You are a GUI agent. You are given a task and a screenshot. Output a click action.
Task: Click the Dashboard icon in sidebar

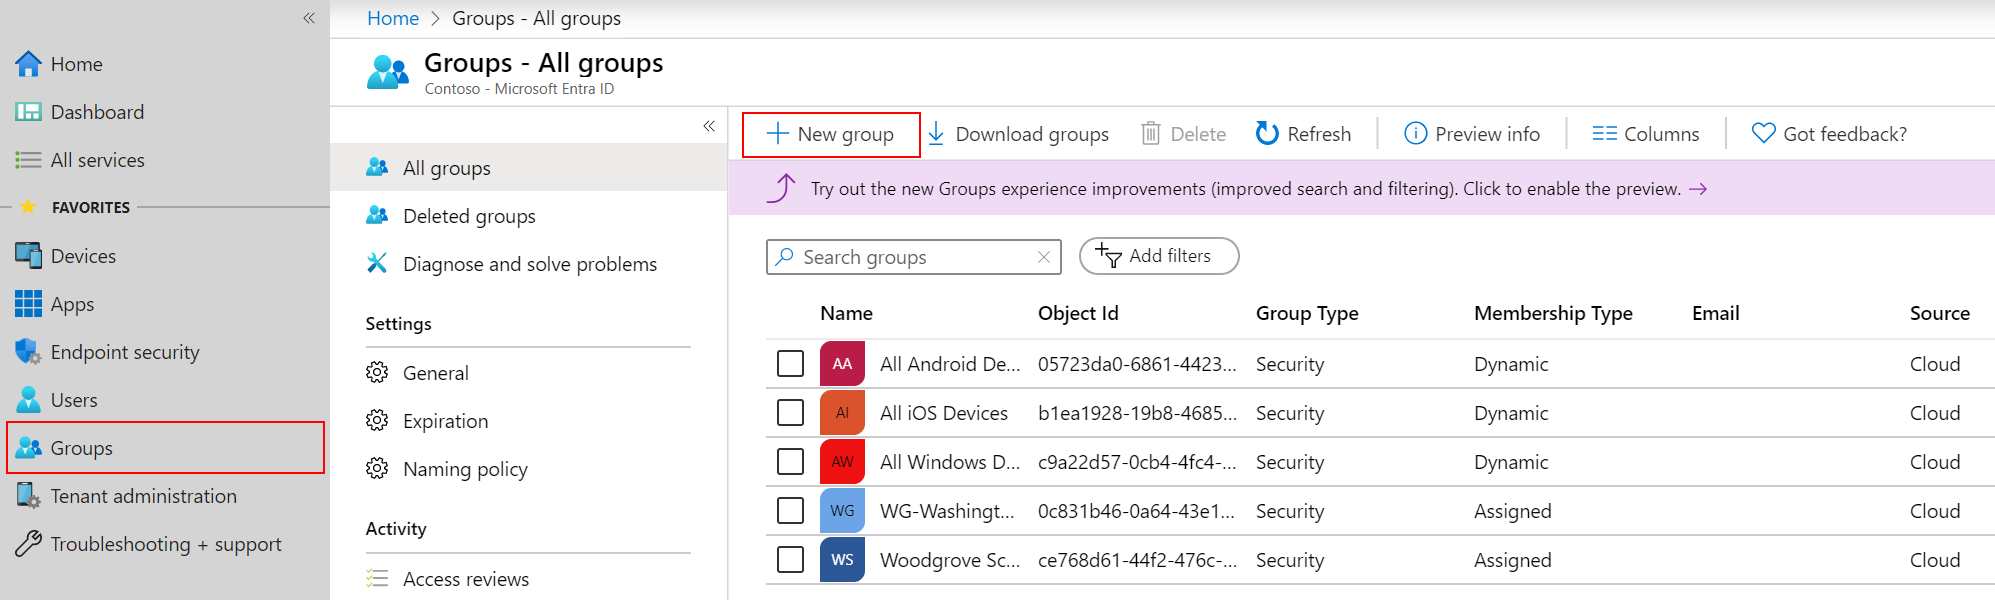click(28, 112)
